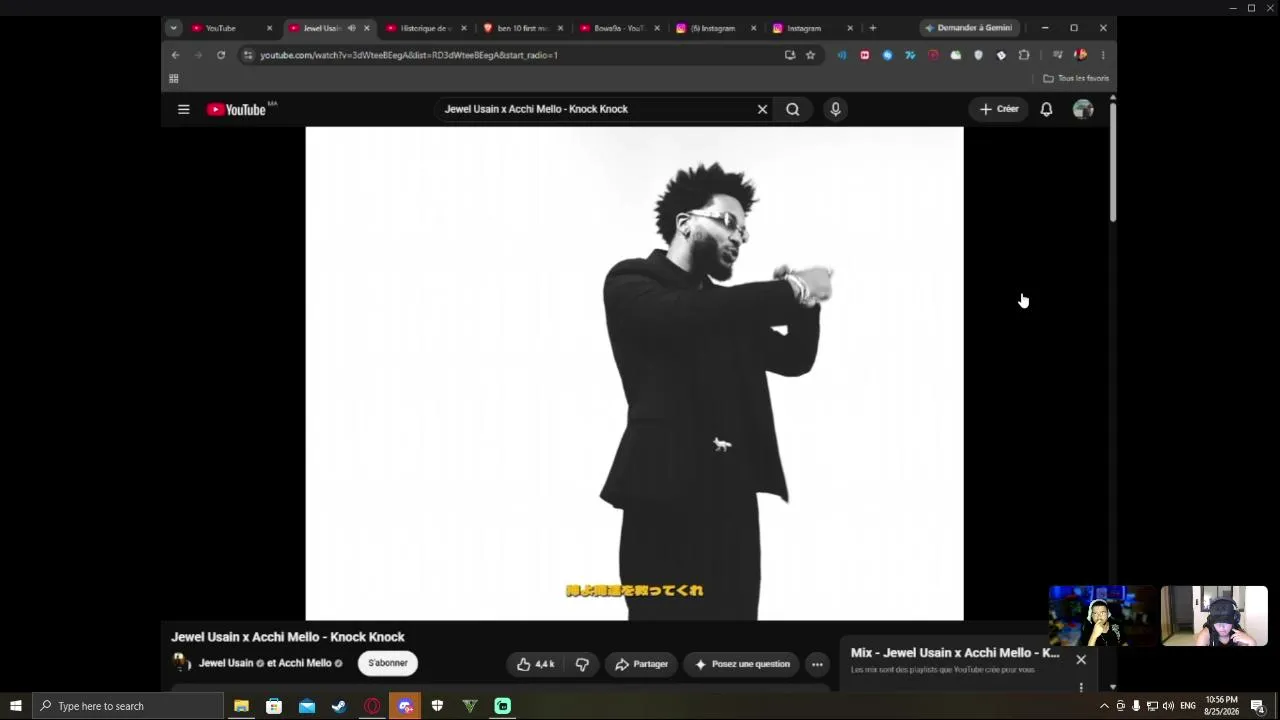
Task: Open the YouTube guide hamburger menu
Action: click(184, 109)
